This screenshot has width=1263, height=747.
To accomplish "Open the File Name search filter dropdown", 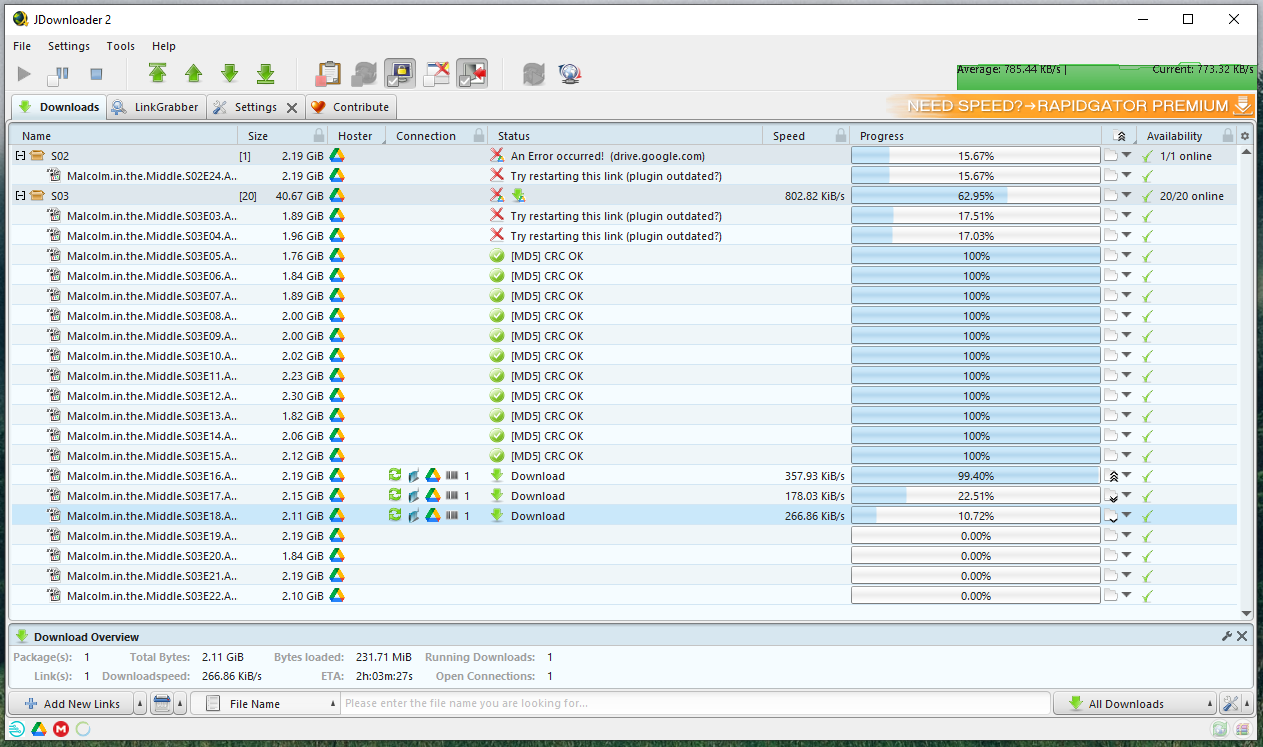I will pos(333,704).
